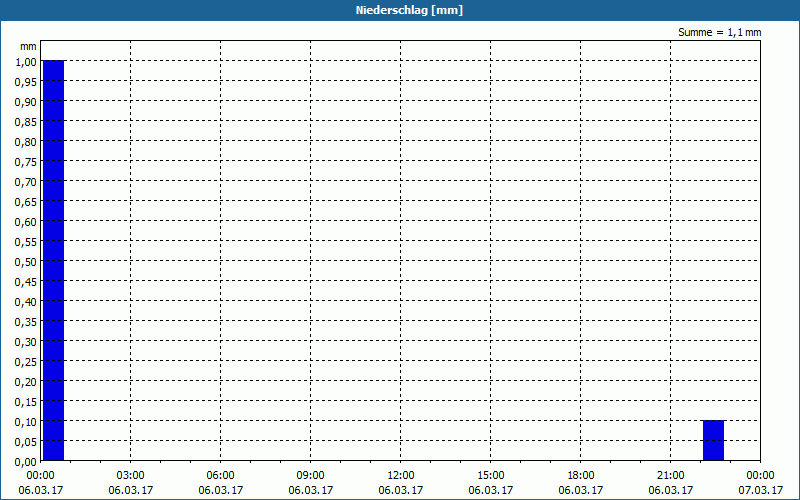Click the 1,00 mm precipitation bar at 00:00
Image resolution: width=800 pixels, height=500 pixels.
53,260
